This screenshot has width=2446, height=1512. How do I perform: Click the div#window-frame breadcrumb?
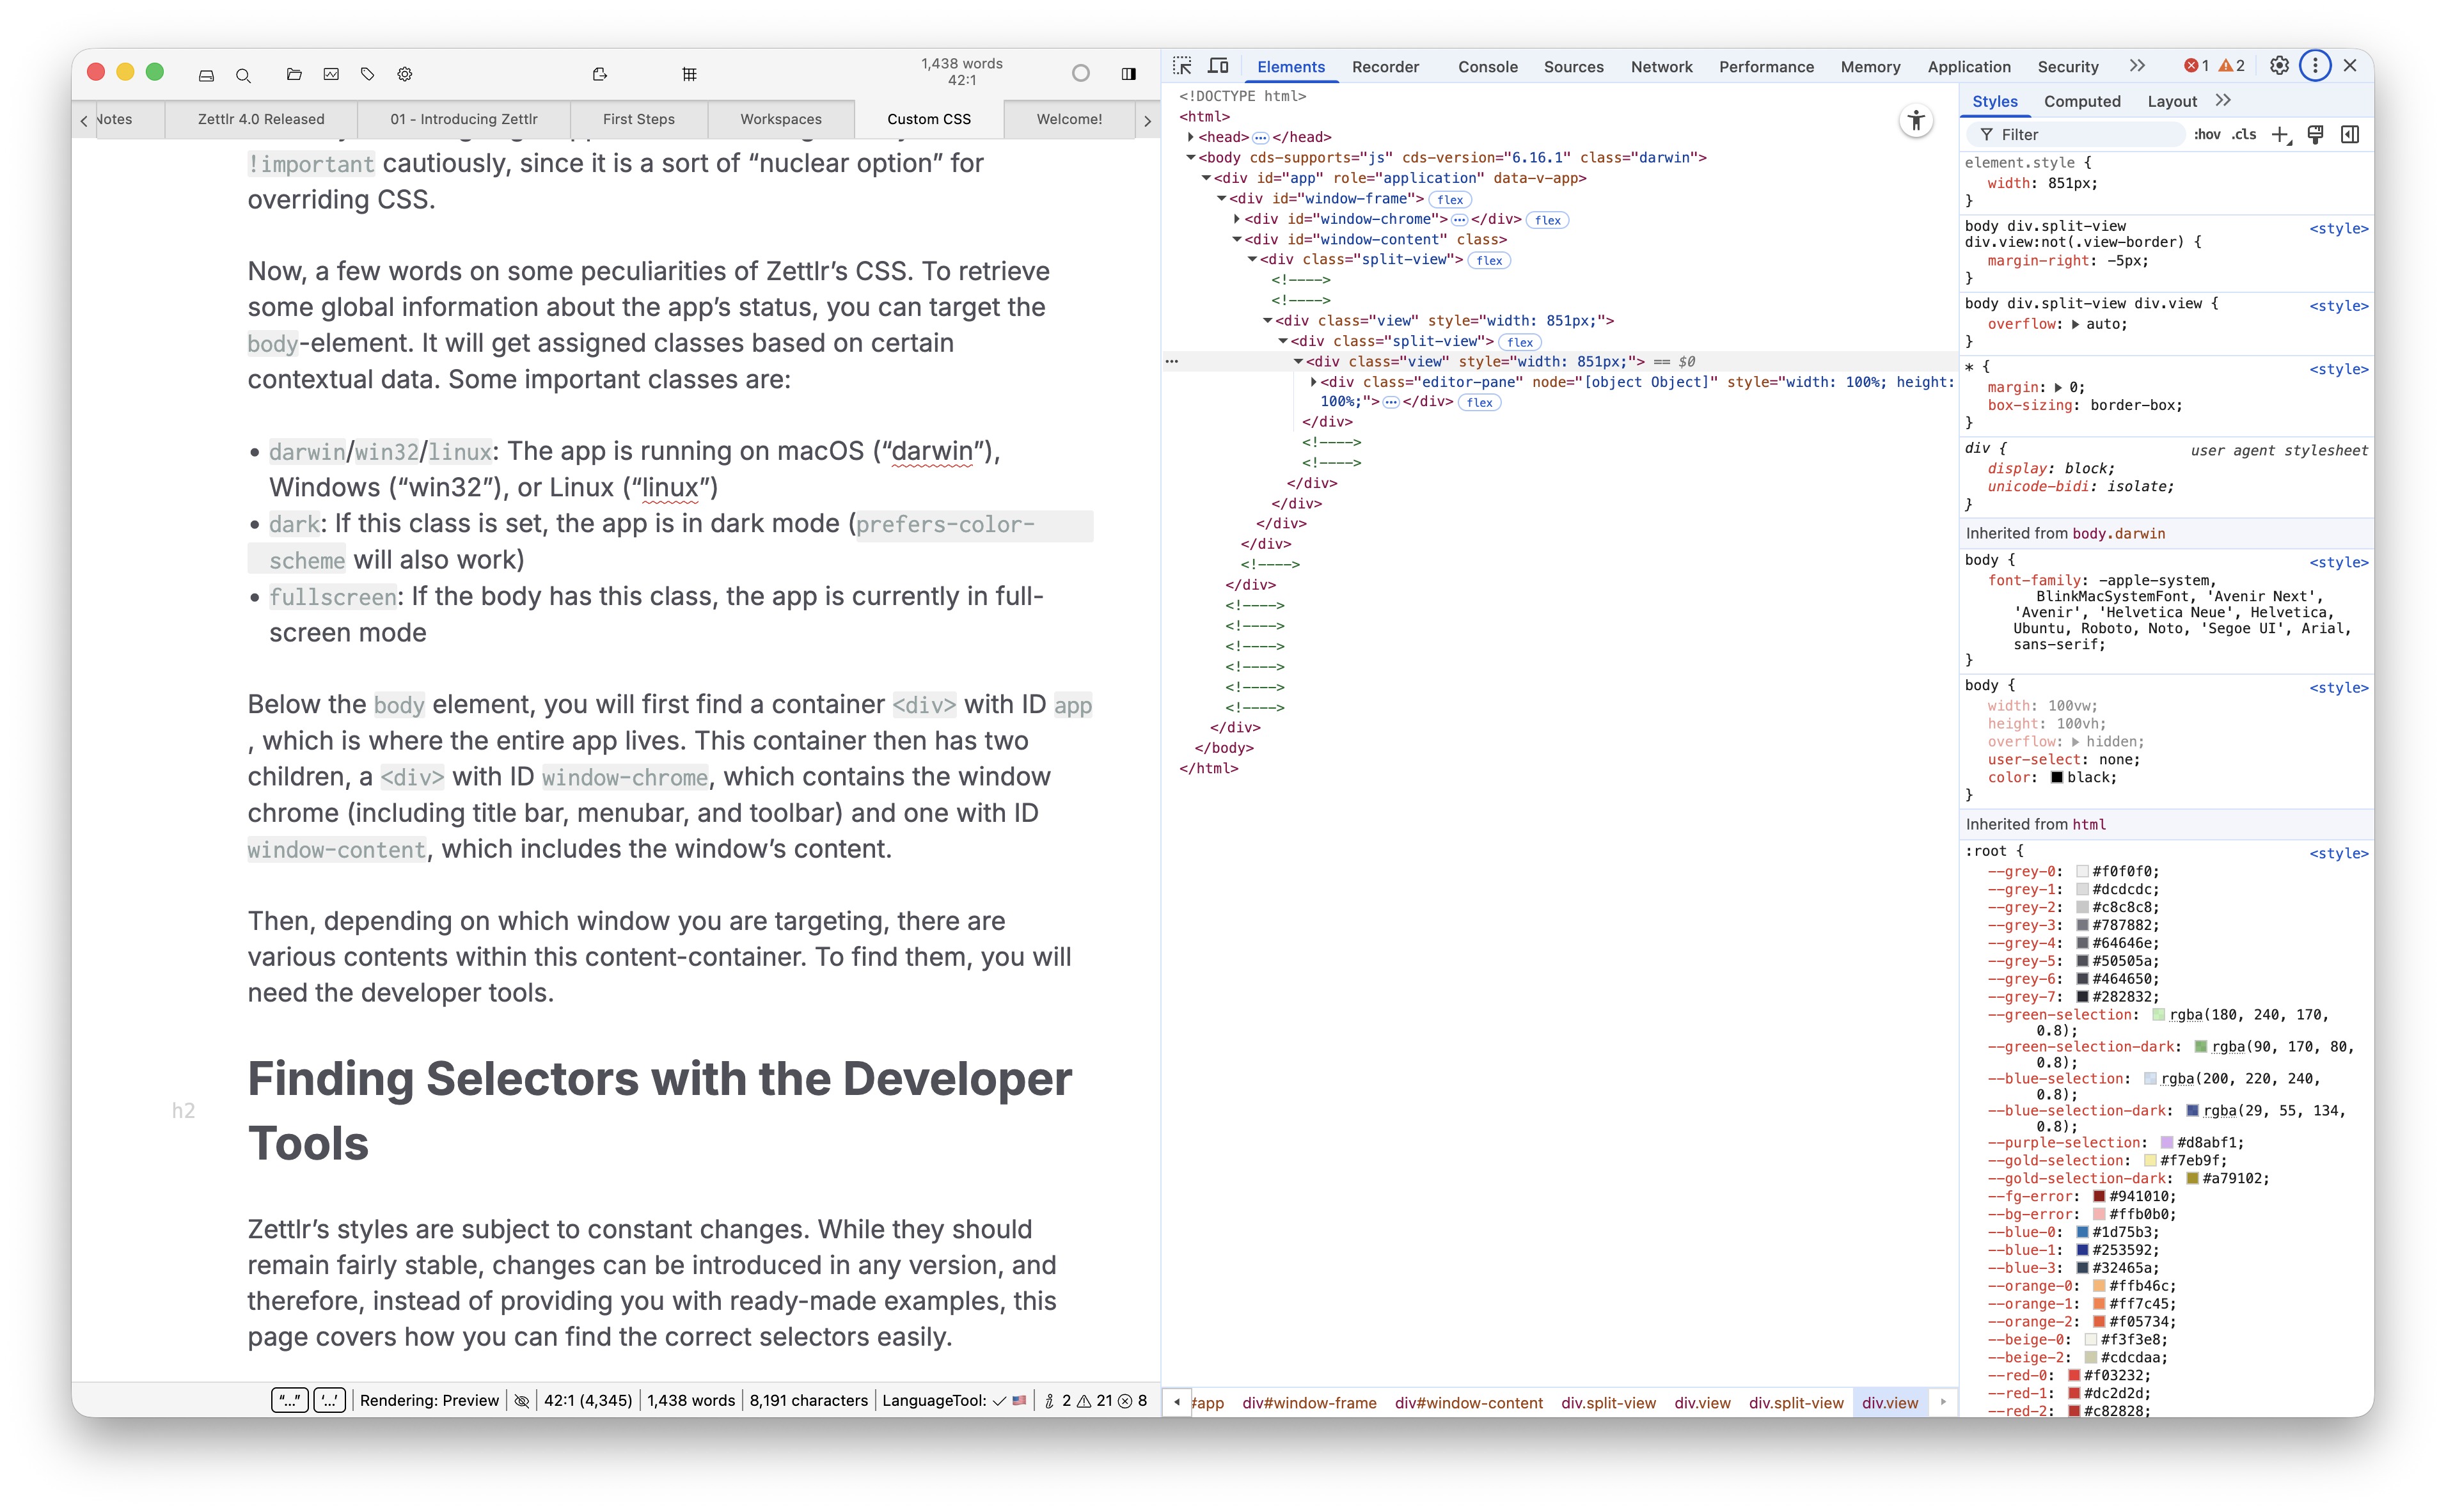pyautogui.click(x=1309, y=1403)
